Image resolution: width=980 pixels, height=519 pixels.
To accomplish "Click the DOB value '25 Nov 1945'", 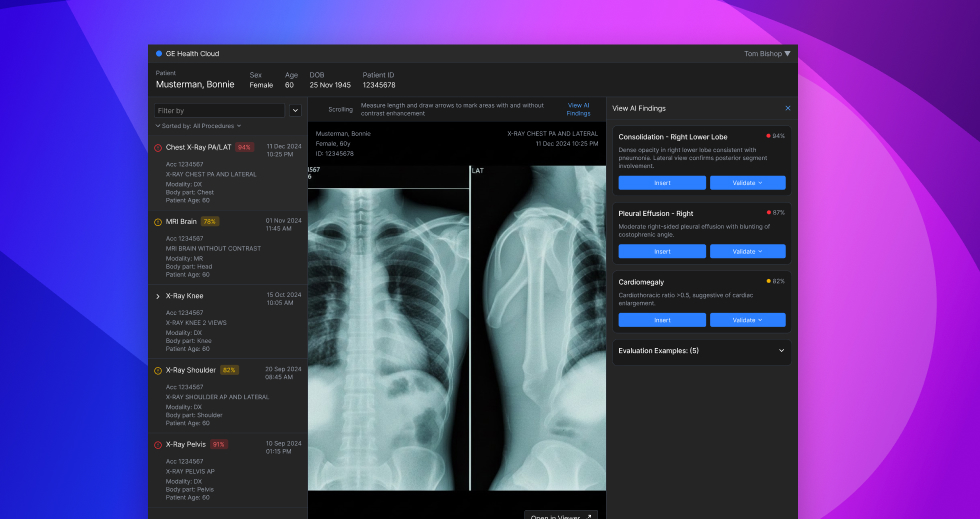I will coord(330,85).
